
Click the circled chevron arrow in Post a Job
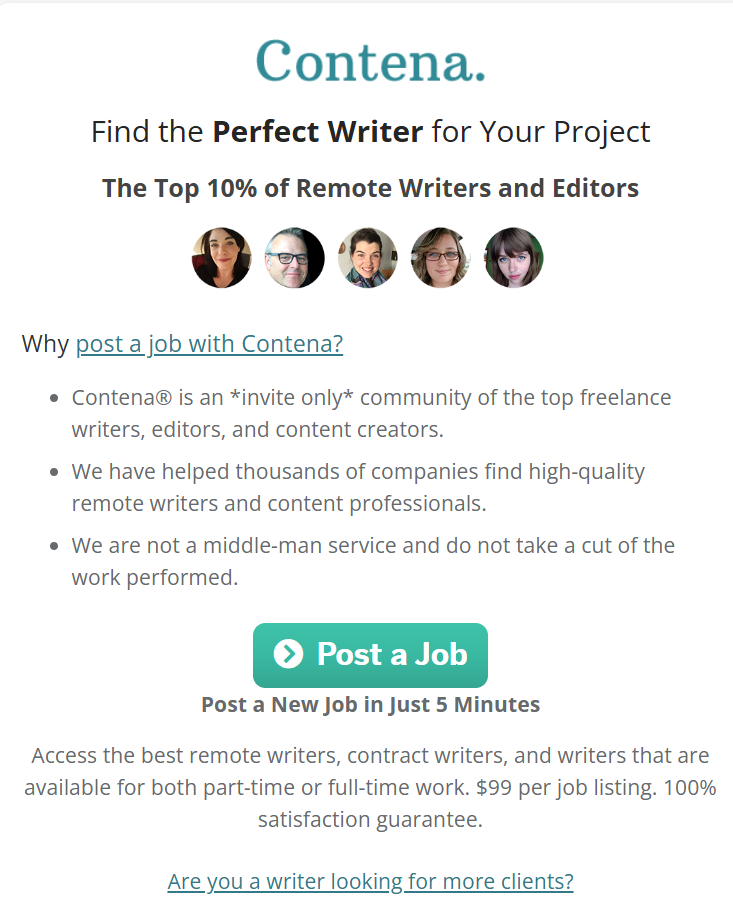pyautogui.click(x=289, y=654)
